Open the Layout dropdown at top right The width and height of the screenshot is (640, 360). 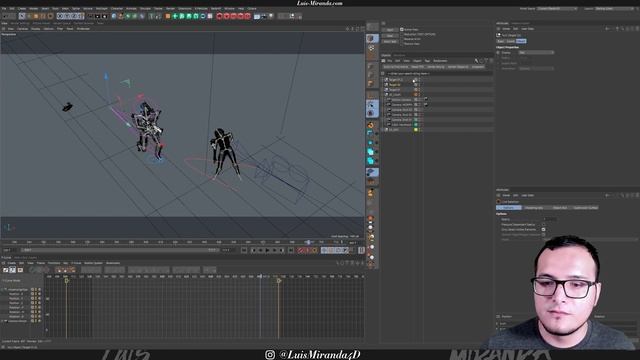pos(614,8)
